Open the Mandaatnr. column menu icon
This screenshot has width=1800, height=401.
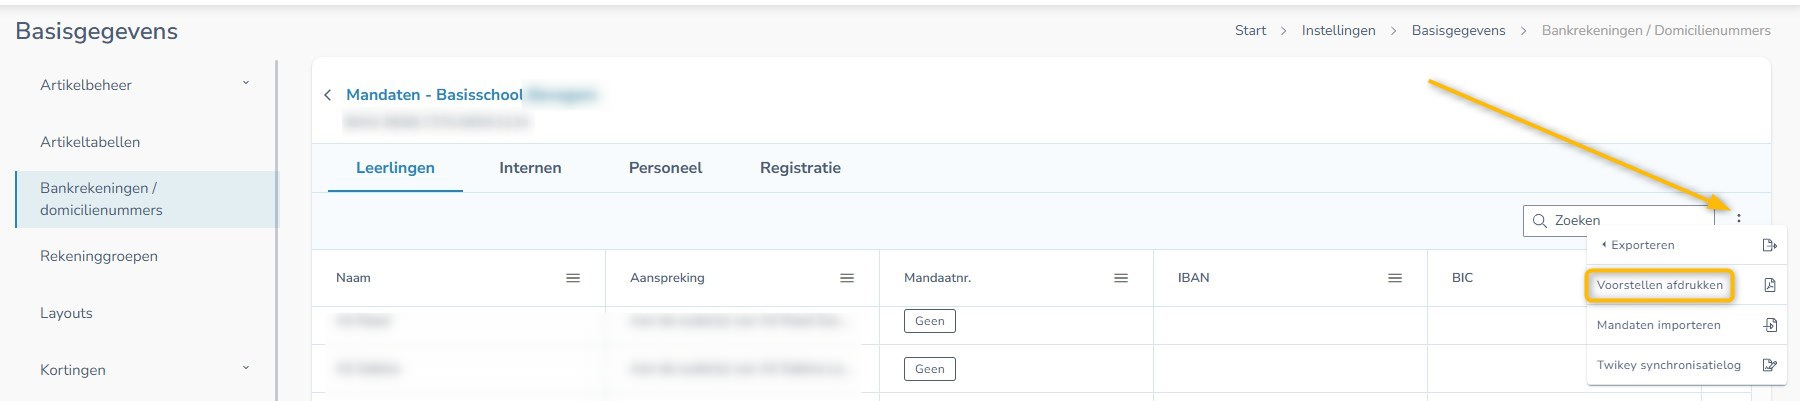pos(1121,278)
